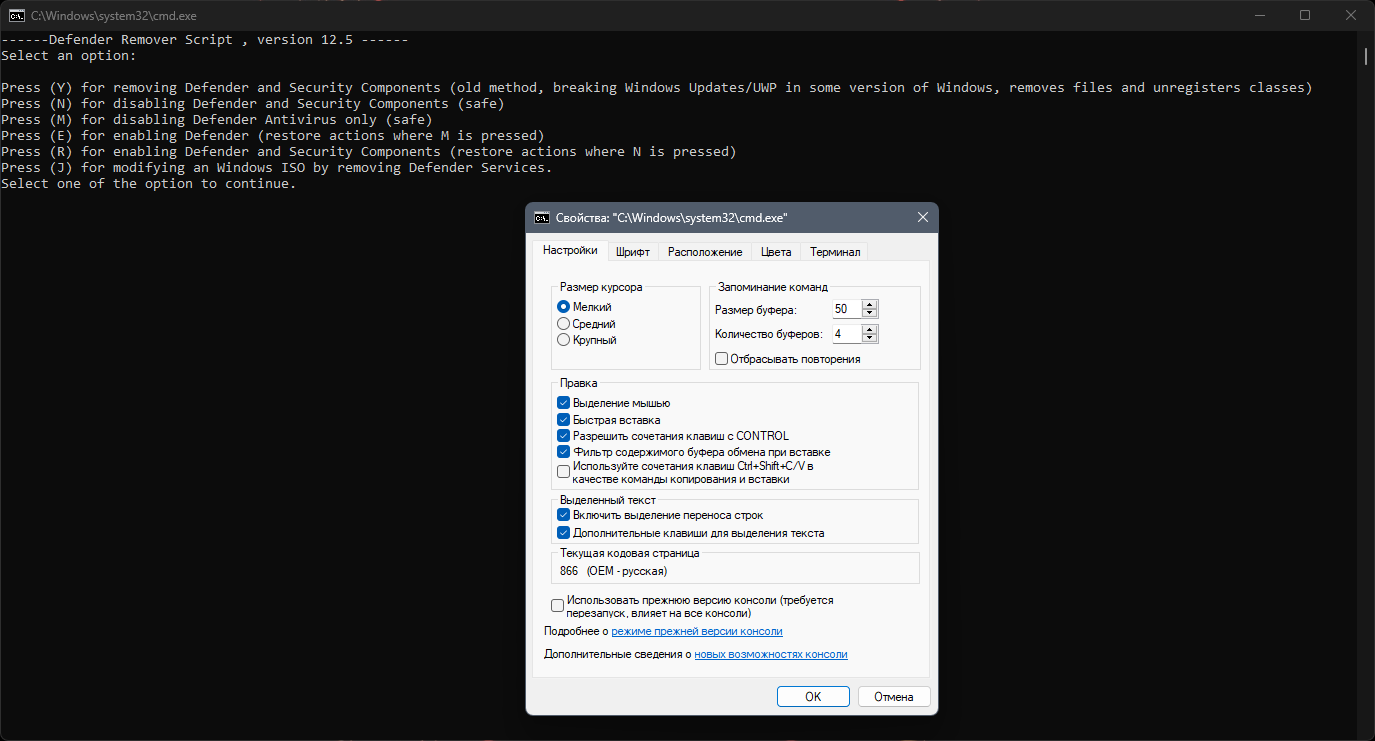Increase Количество буферов using the up arrow
The width and height of the screenshot is (1375, 741).
tap(870, 329)
